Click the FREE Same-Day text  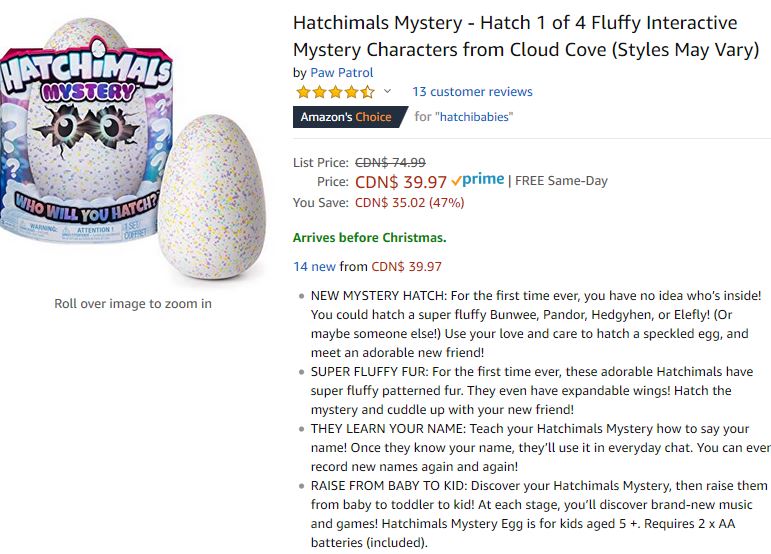coord(561,181)
